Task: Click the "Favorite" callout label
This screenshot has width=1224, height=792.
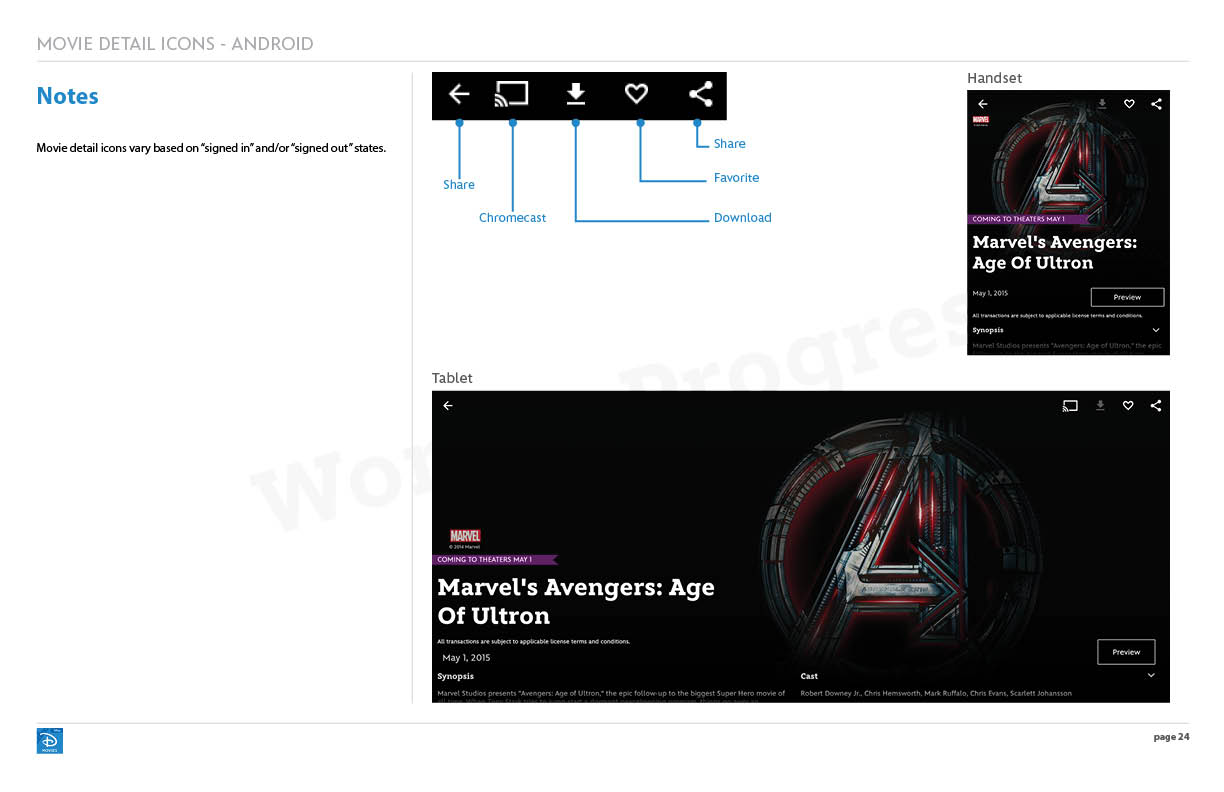Action: click(x=737, y=178)
